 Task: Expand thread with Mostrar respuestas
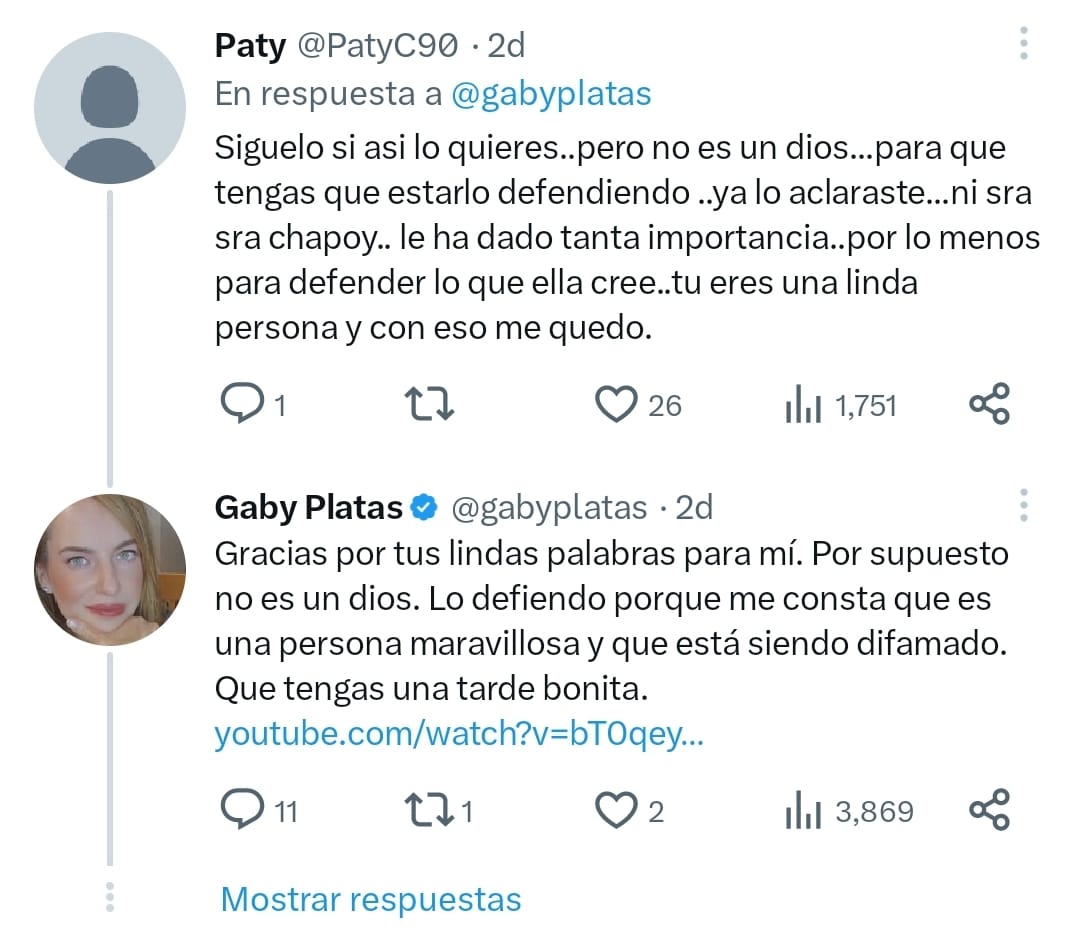(371, 899)
